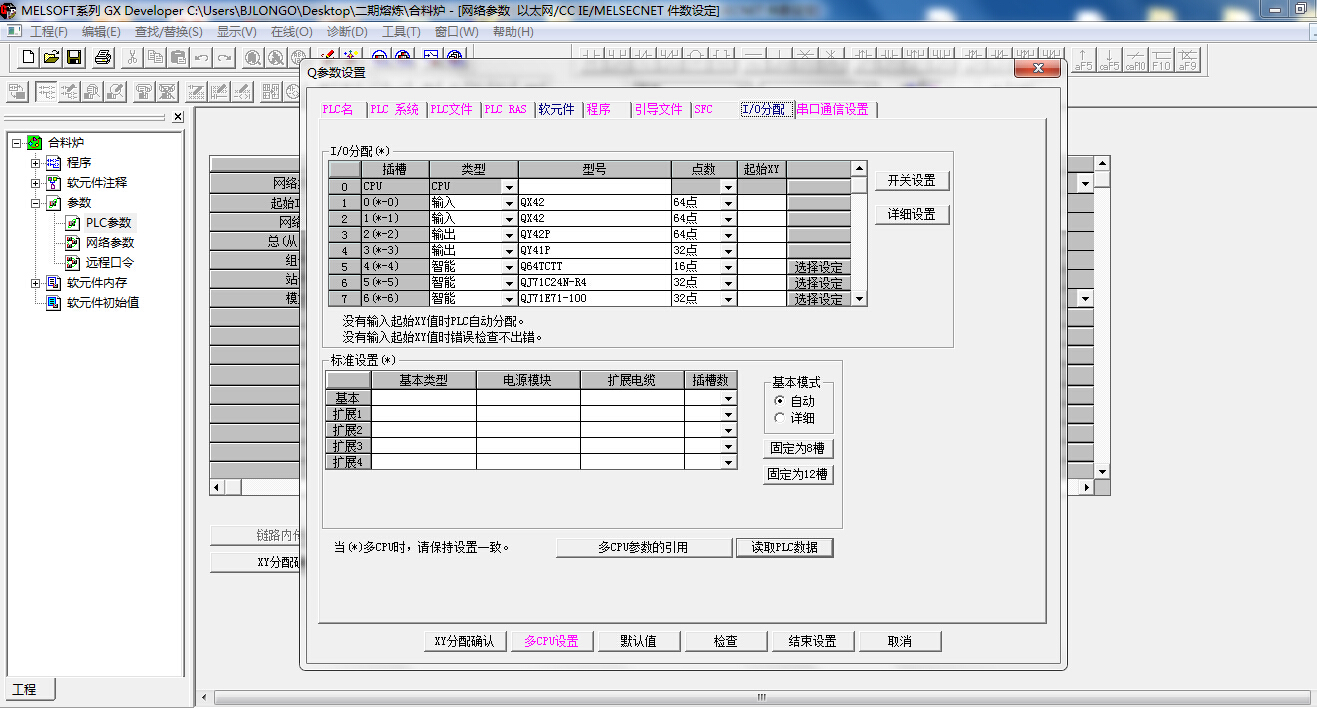This screenshot has width=1317, height=709.
Task: Click the Save Project floppy icon
Action: coord(74,57)
